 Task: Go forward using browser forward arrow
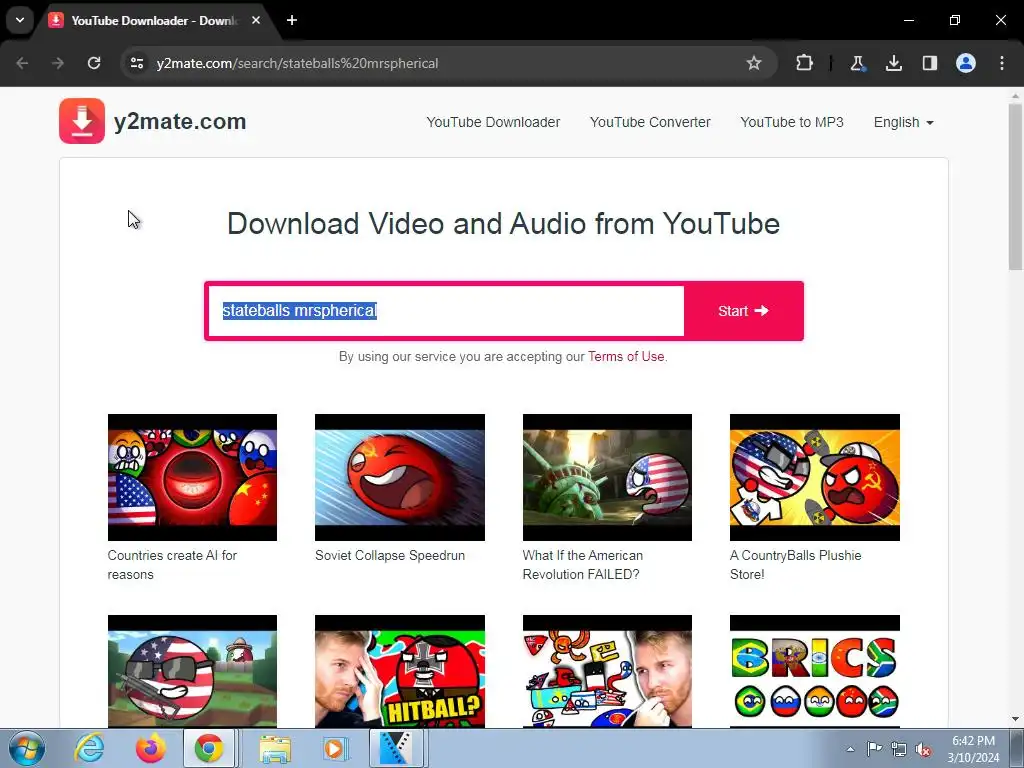(x=58, y=63)
